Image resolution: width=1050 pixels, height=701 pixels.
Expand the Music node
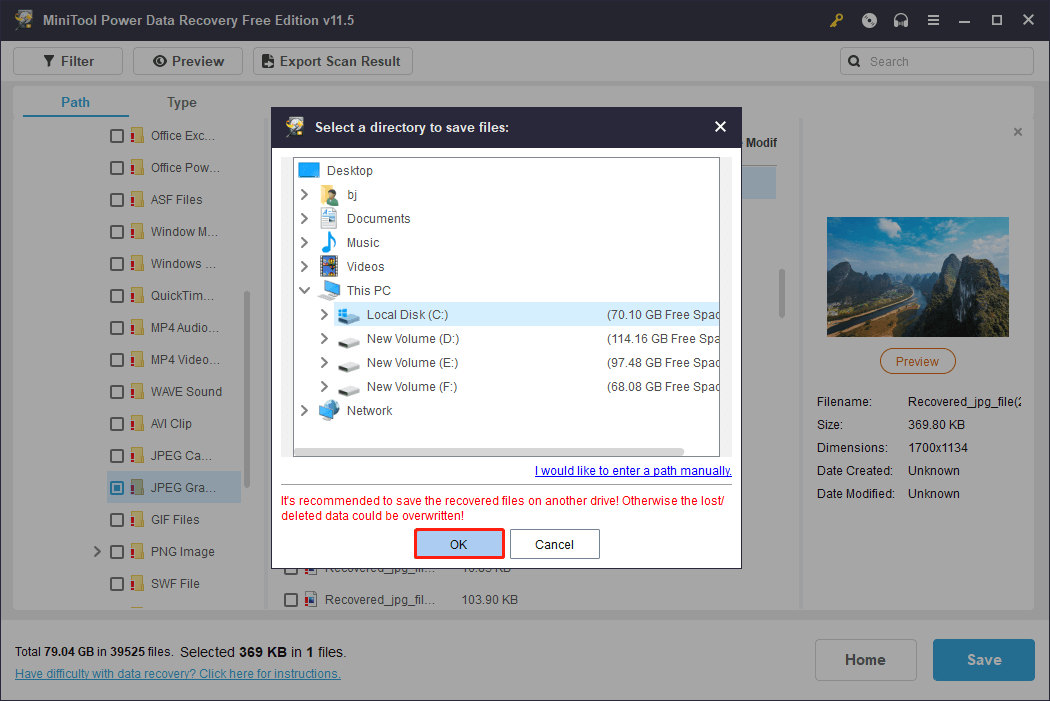click(305, 242)
